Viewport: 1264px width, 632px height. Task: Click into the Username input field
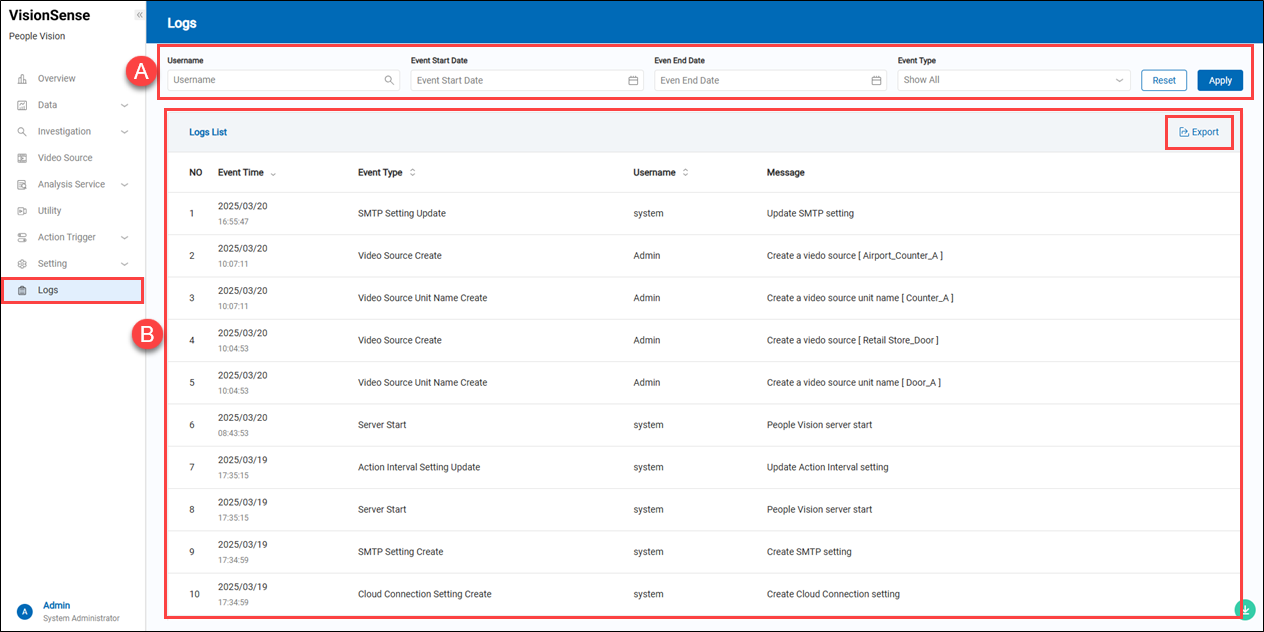(x=275, y=80)
